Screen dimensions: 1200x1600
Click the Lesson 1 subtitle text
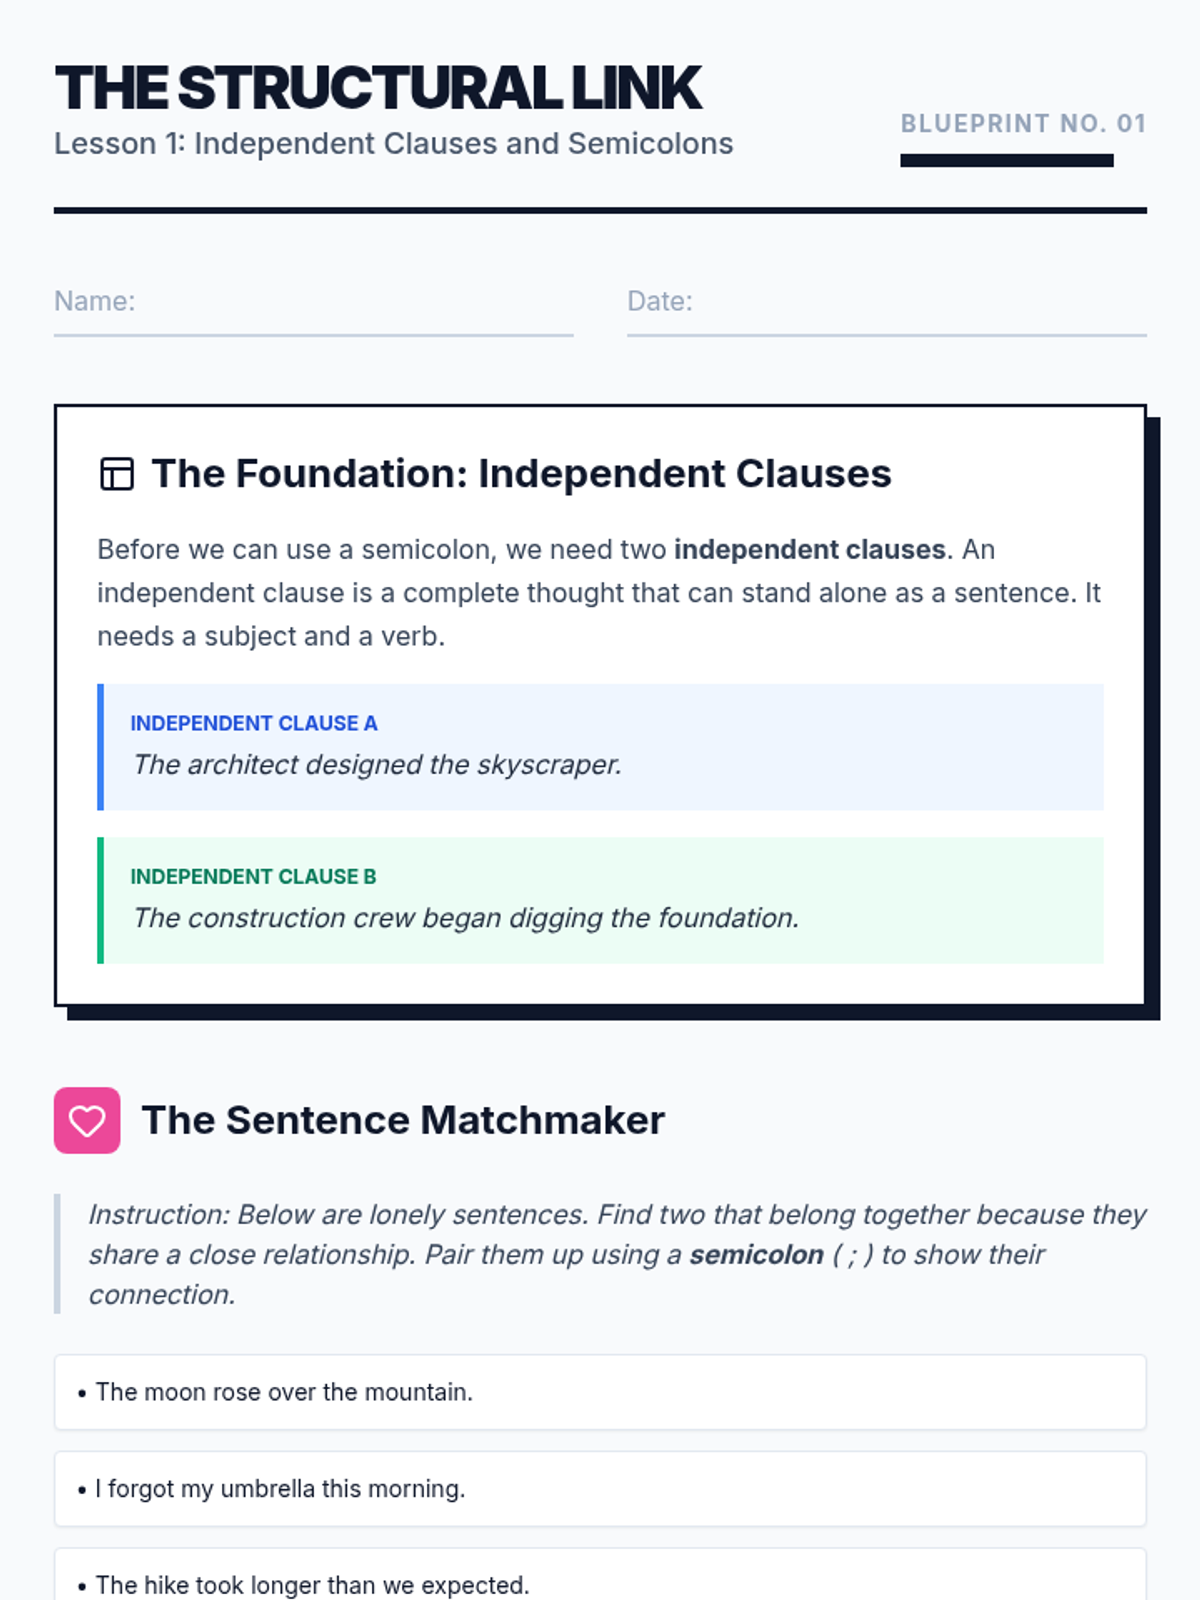[x=393, y=144]
